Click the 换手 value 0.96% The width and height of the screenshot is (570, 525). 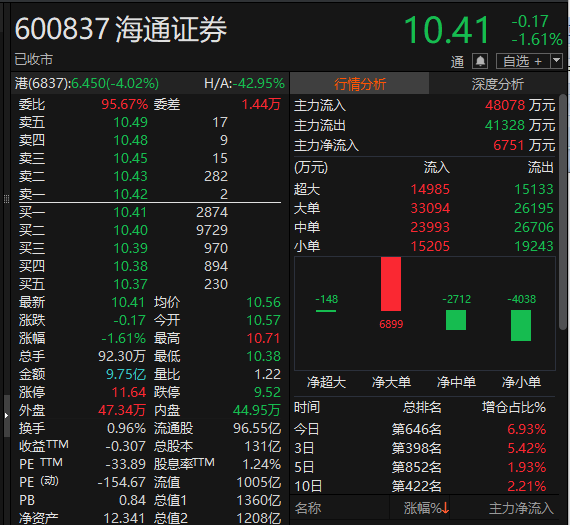tap(127, 428)
